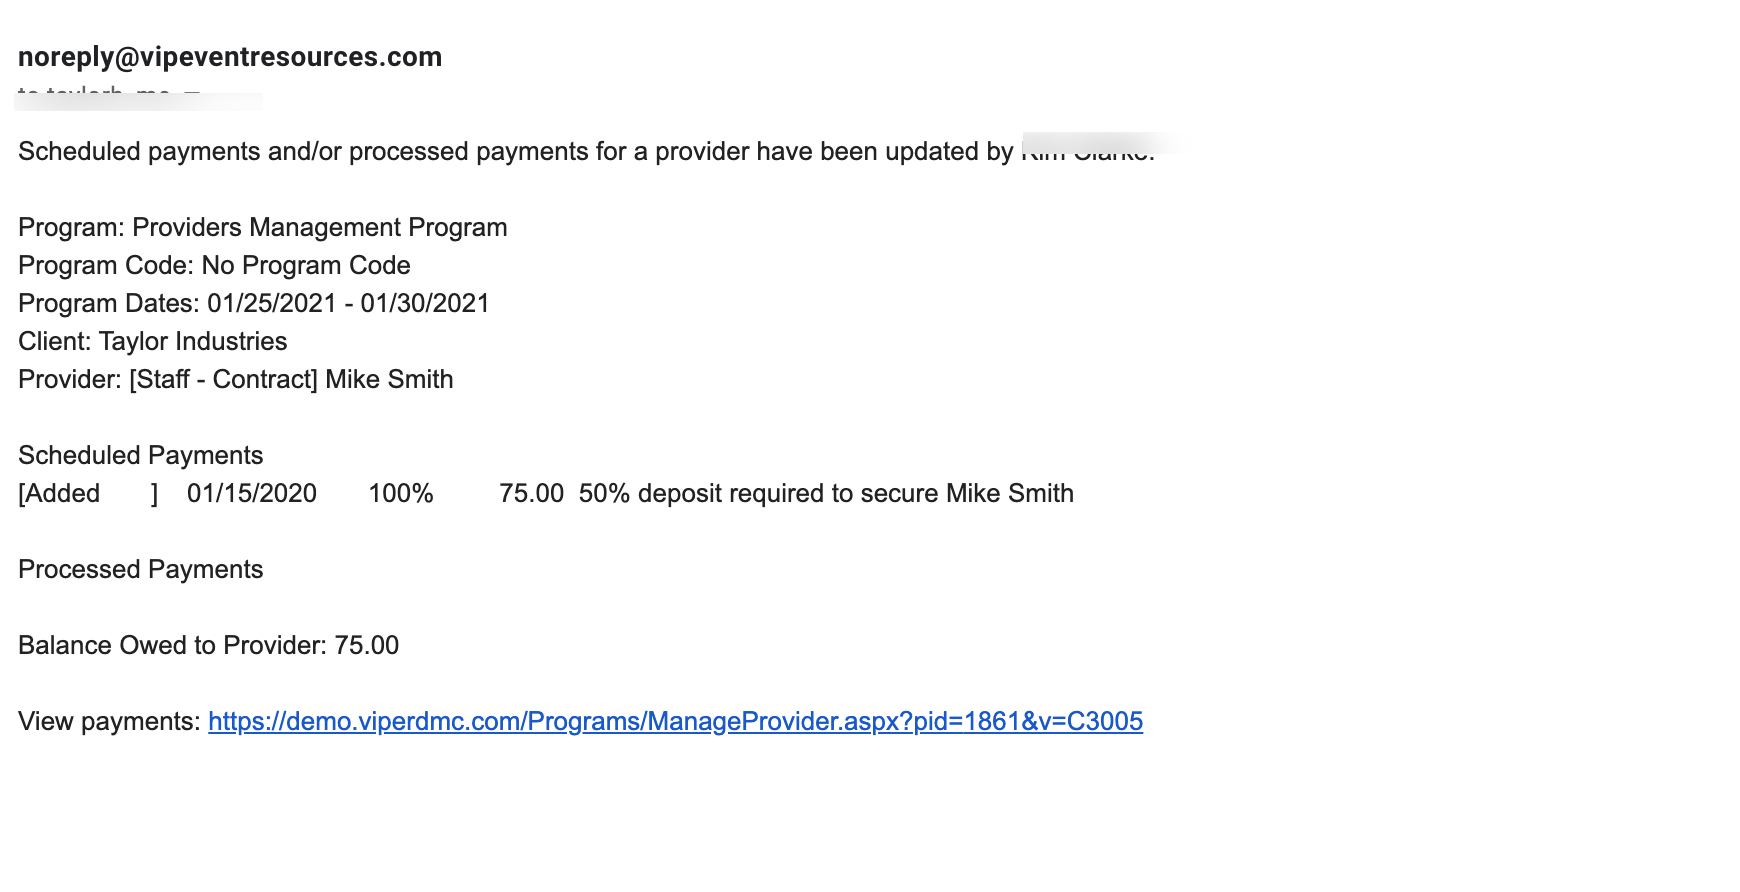Image resolution: width=1740 pixels, height=892 pixels.
Task: Click the blurred updater name after 'updated by'
Action: 1088,151
